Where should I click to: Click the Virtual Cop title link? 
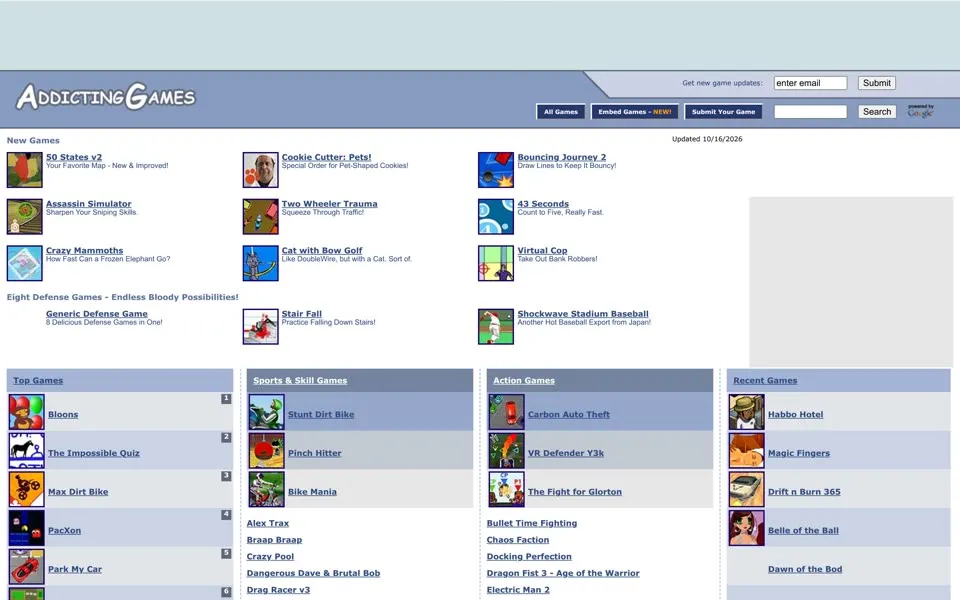point(542,250)
